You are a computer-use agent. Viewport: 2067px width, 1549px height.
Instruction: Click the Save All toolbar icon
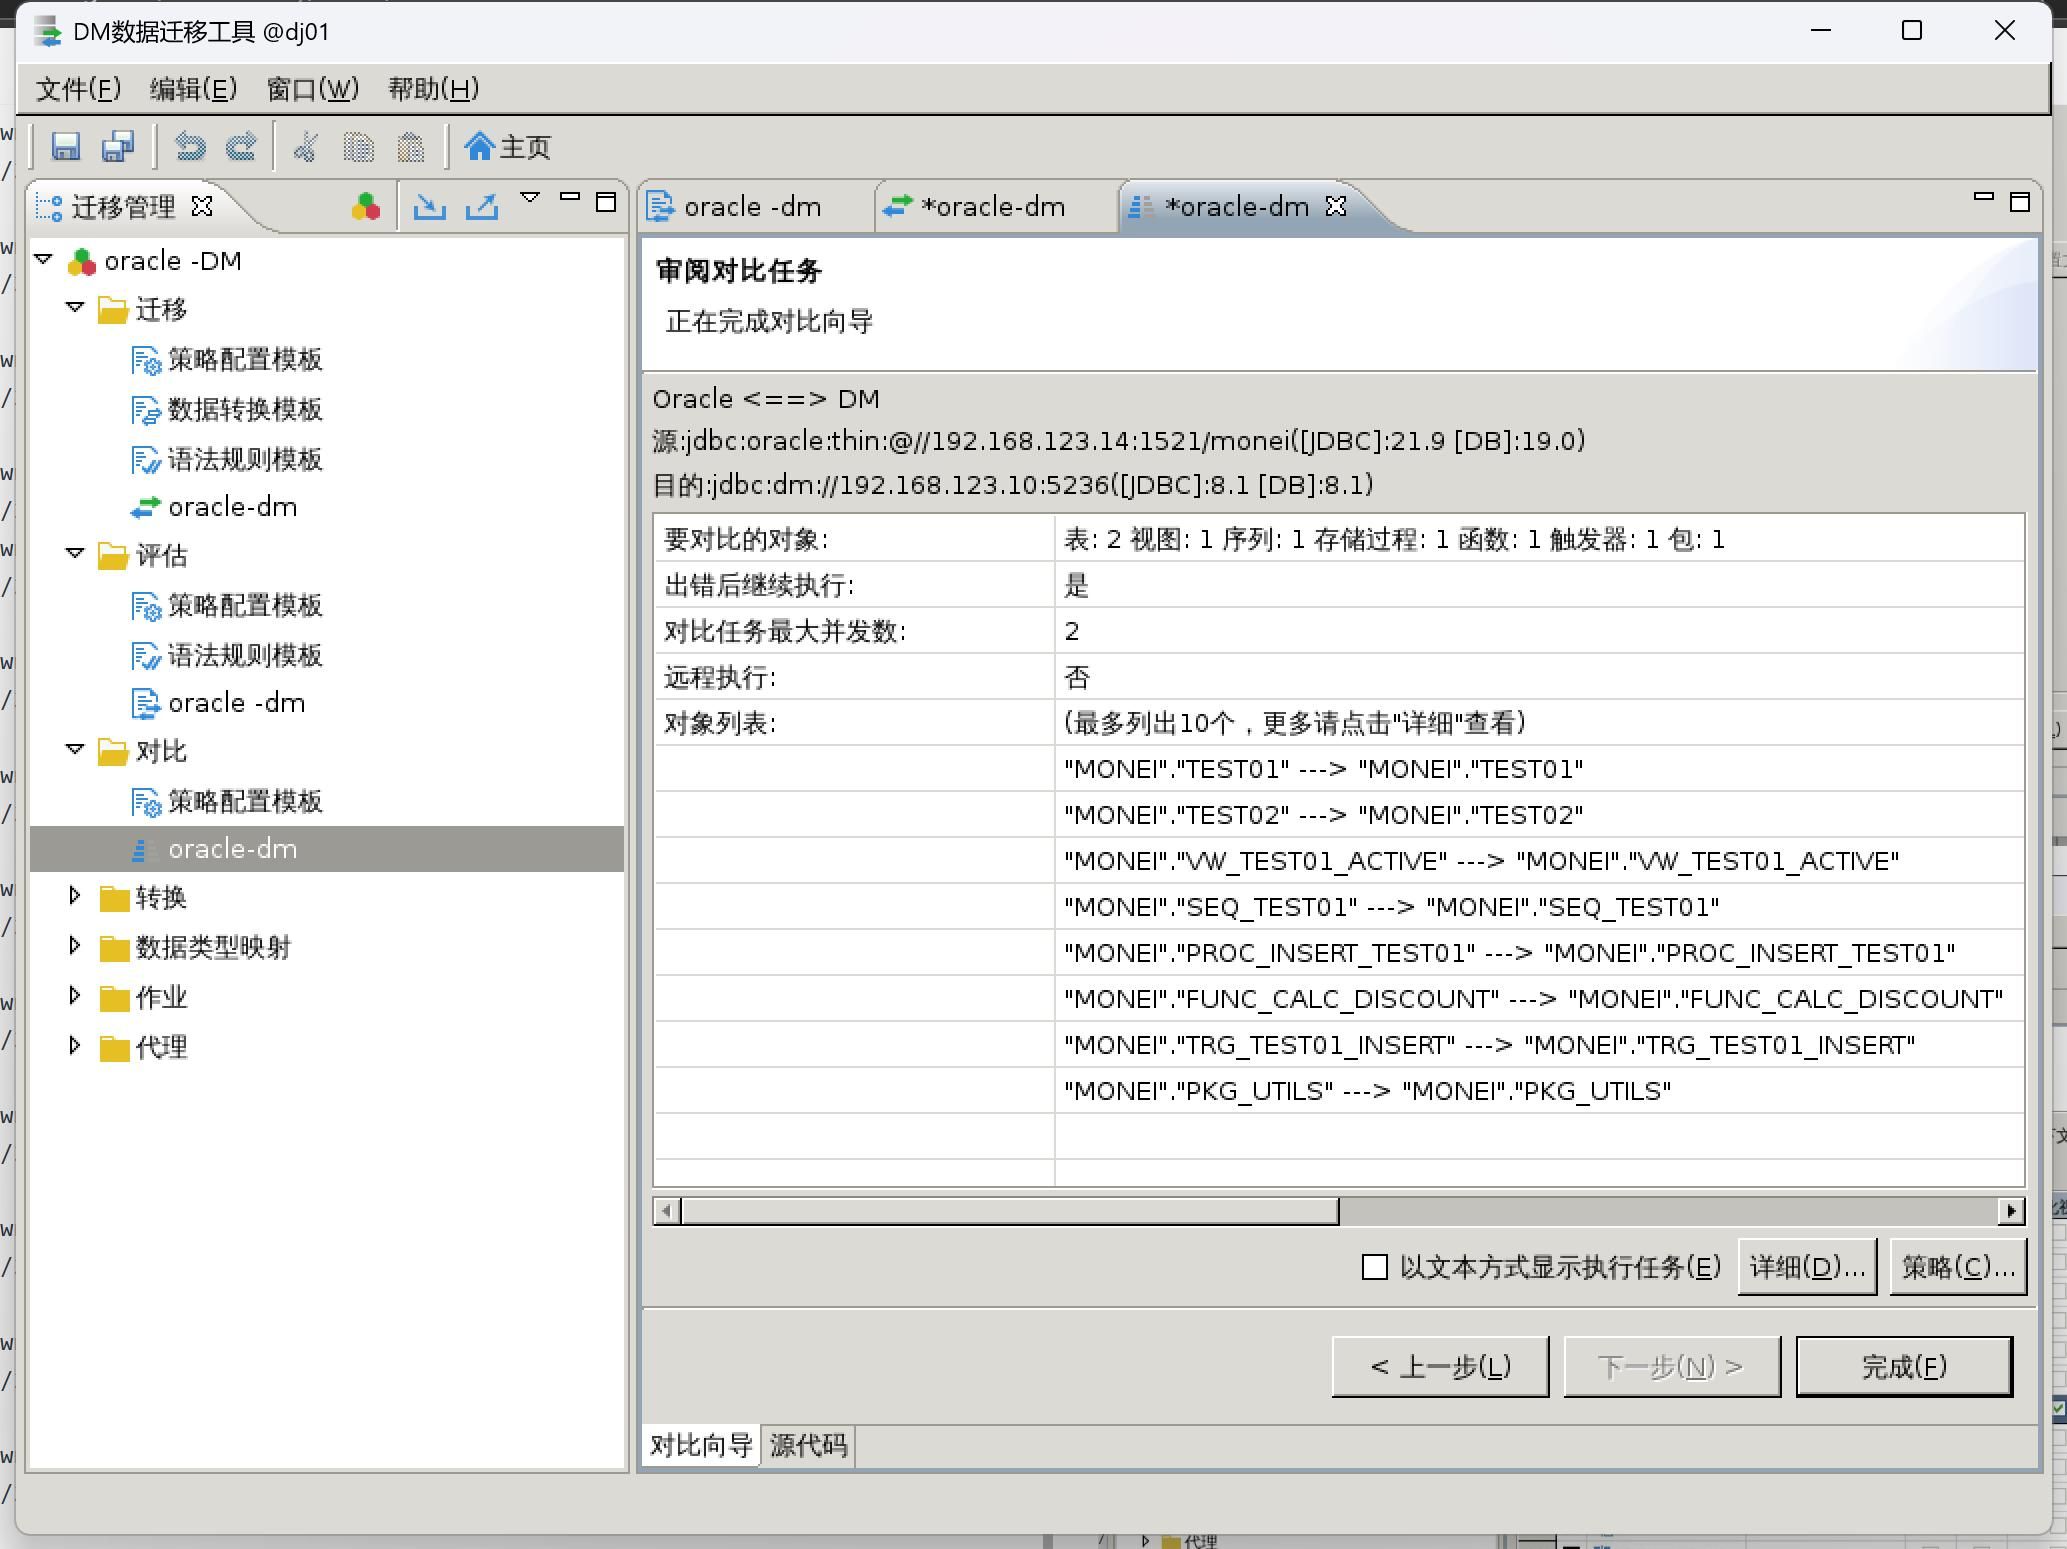pyautogui.click(x=118, y=147)
